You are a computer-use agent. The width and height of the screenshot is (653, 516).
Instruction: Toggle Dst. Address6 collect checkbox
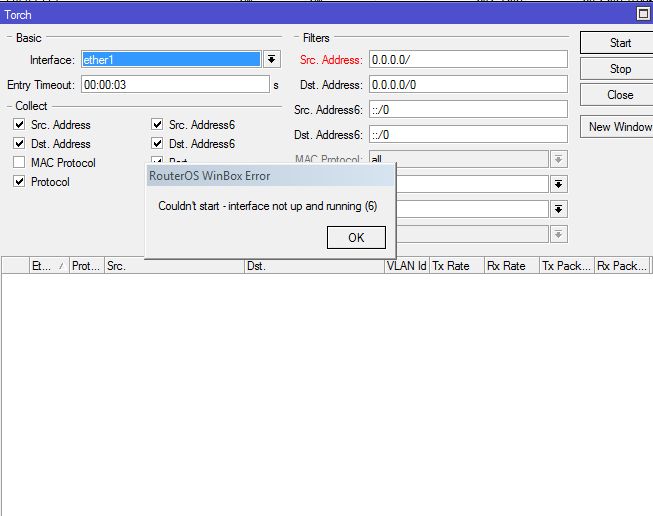click(x=157, y=143)
